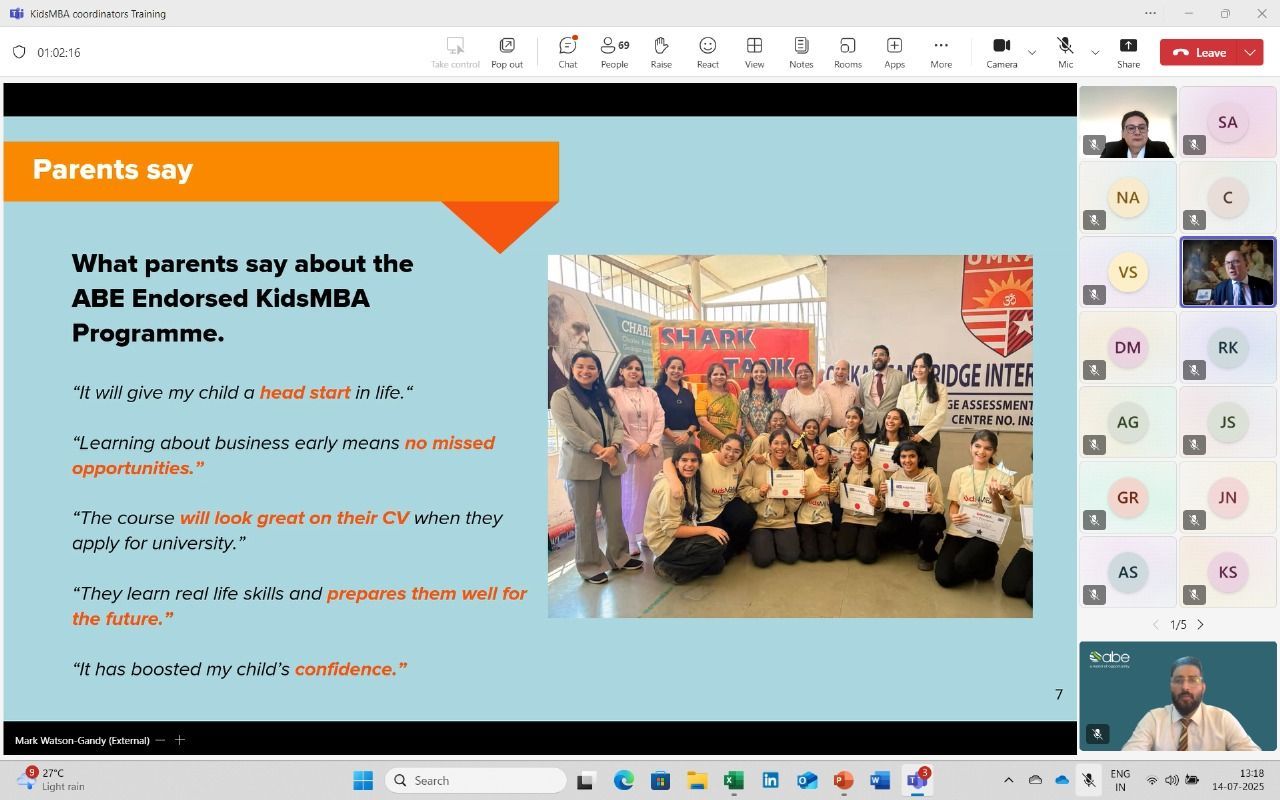
Task: Click the meeting shield security icon
Action: point(19,52)
